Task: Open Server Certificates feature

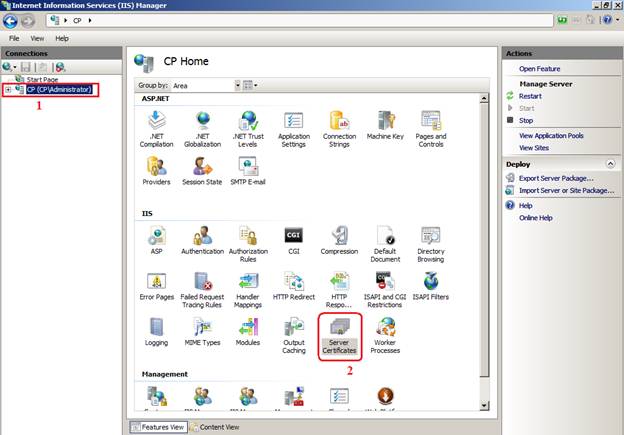Action: click(339, 336)
